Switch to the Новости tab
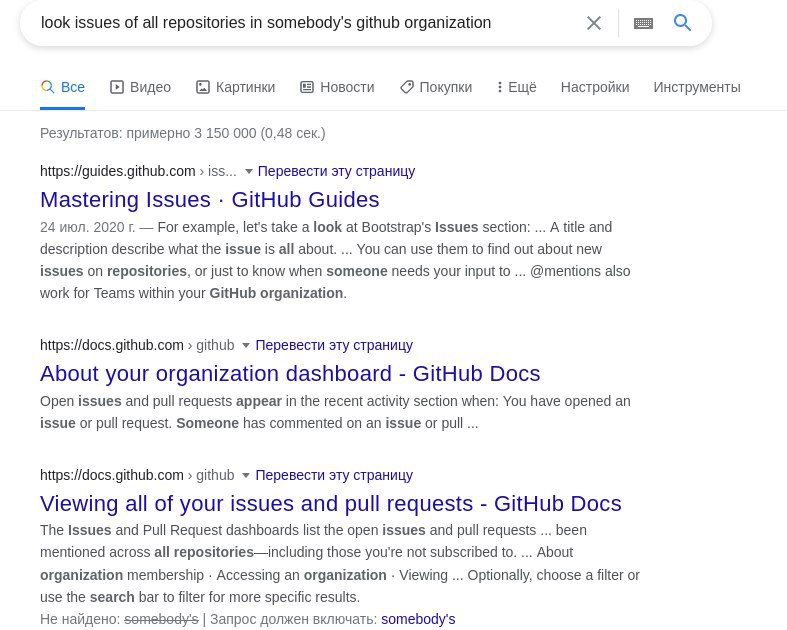The image size is (787, 630). (337, 87)
